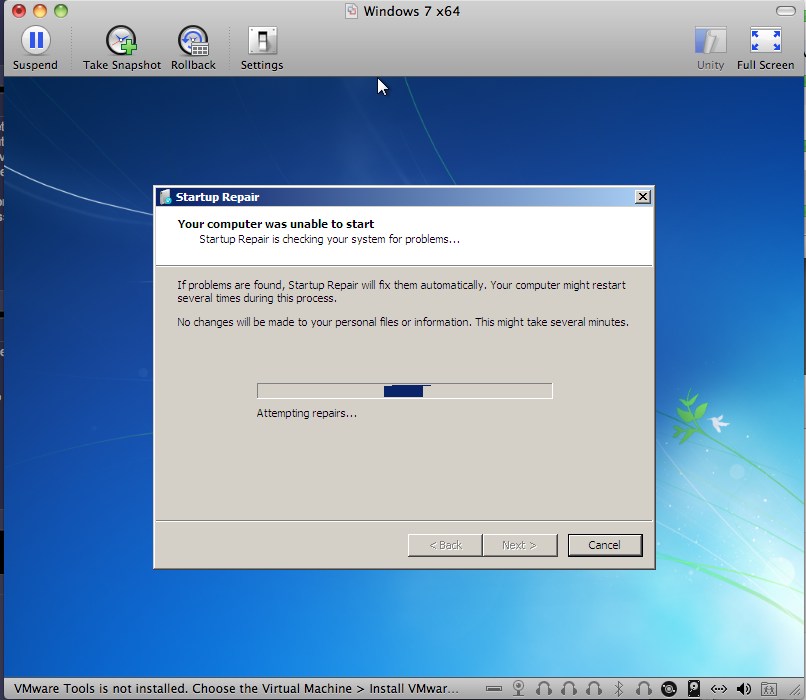The width and height of the screenshot is (806, 700).
Task: Click the 'Attempting repairs...' status text
Action: tap(307, 413)
